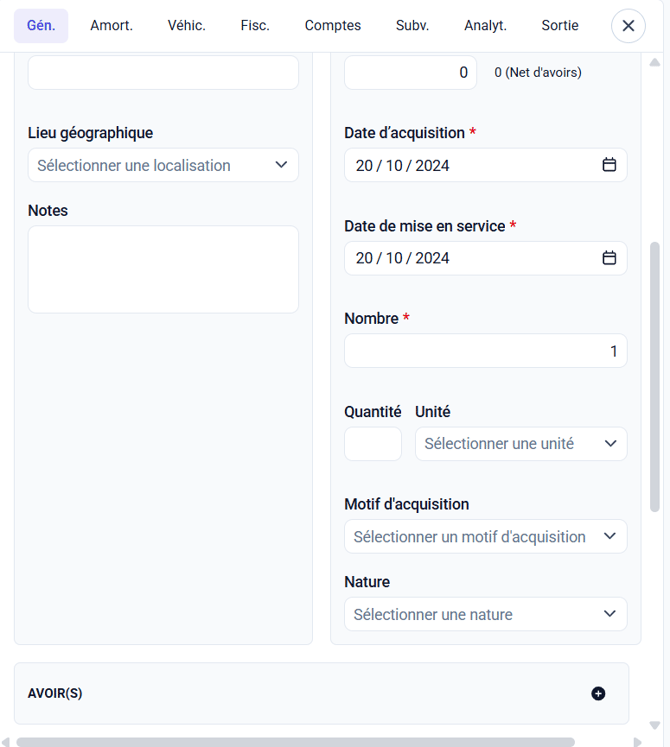
Task: Open the Unité selection dropdown
Action: coord(521,444)
